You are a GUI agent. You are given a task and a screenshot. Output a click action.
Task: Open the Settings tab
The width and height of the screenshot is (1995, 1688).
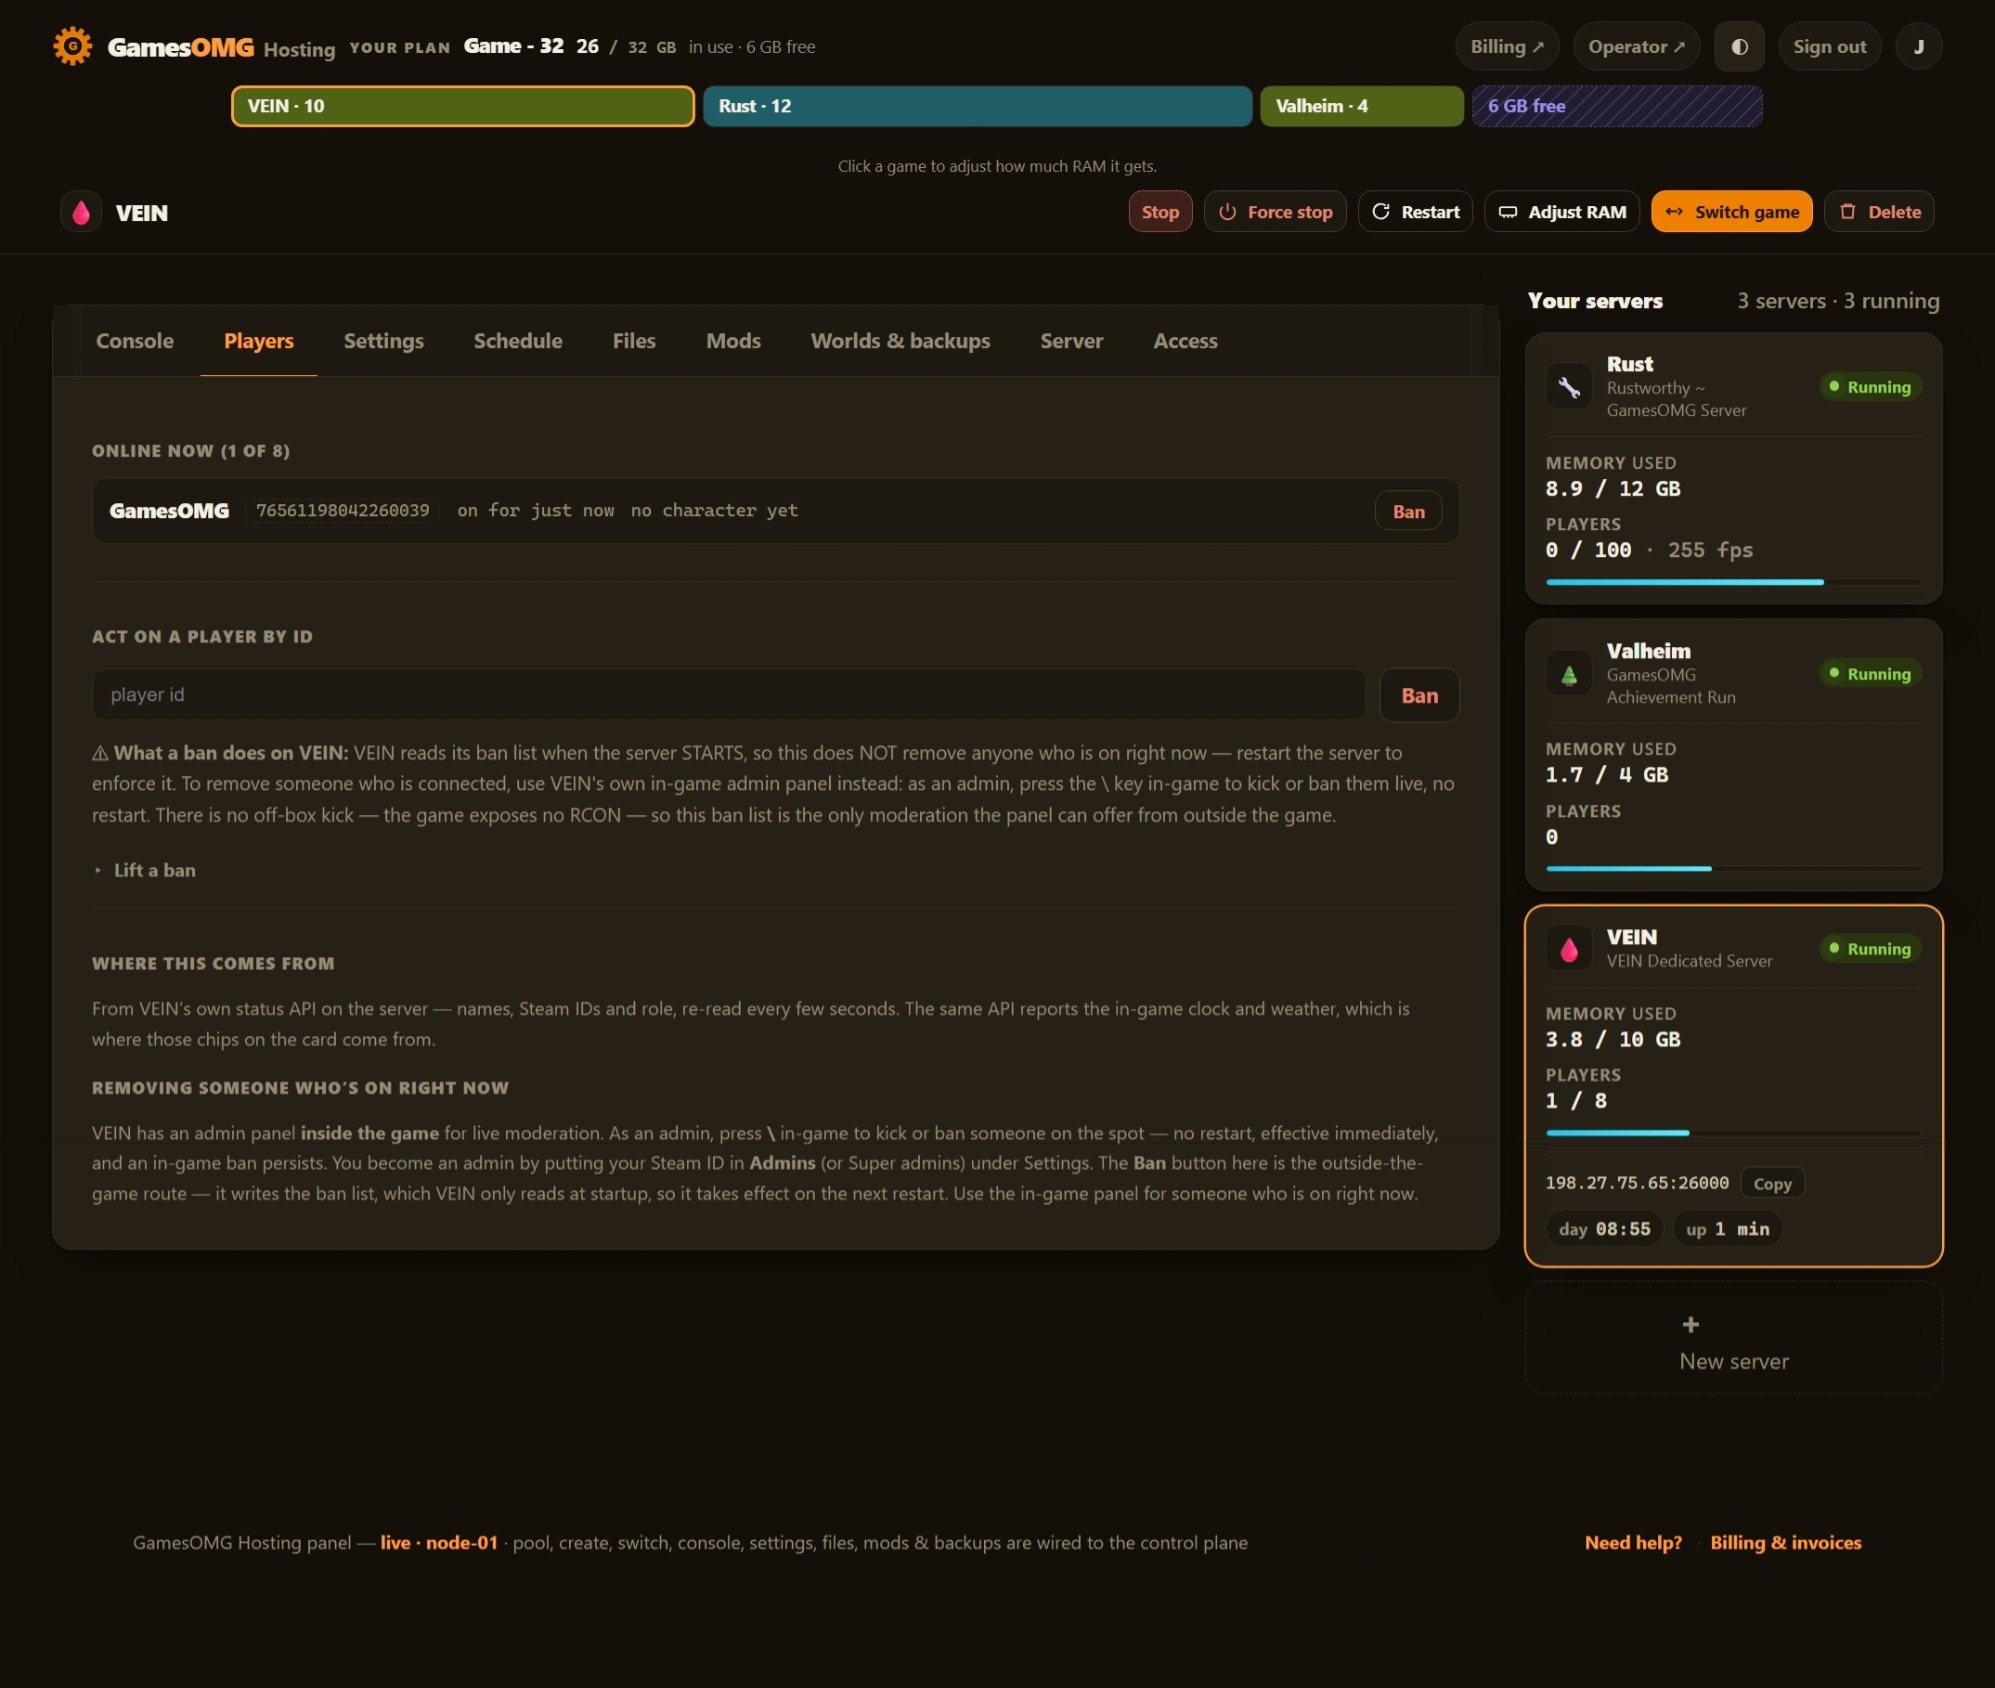point(383,341)
